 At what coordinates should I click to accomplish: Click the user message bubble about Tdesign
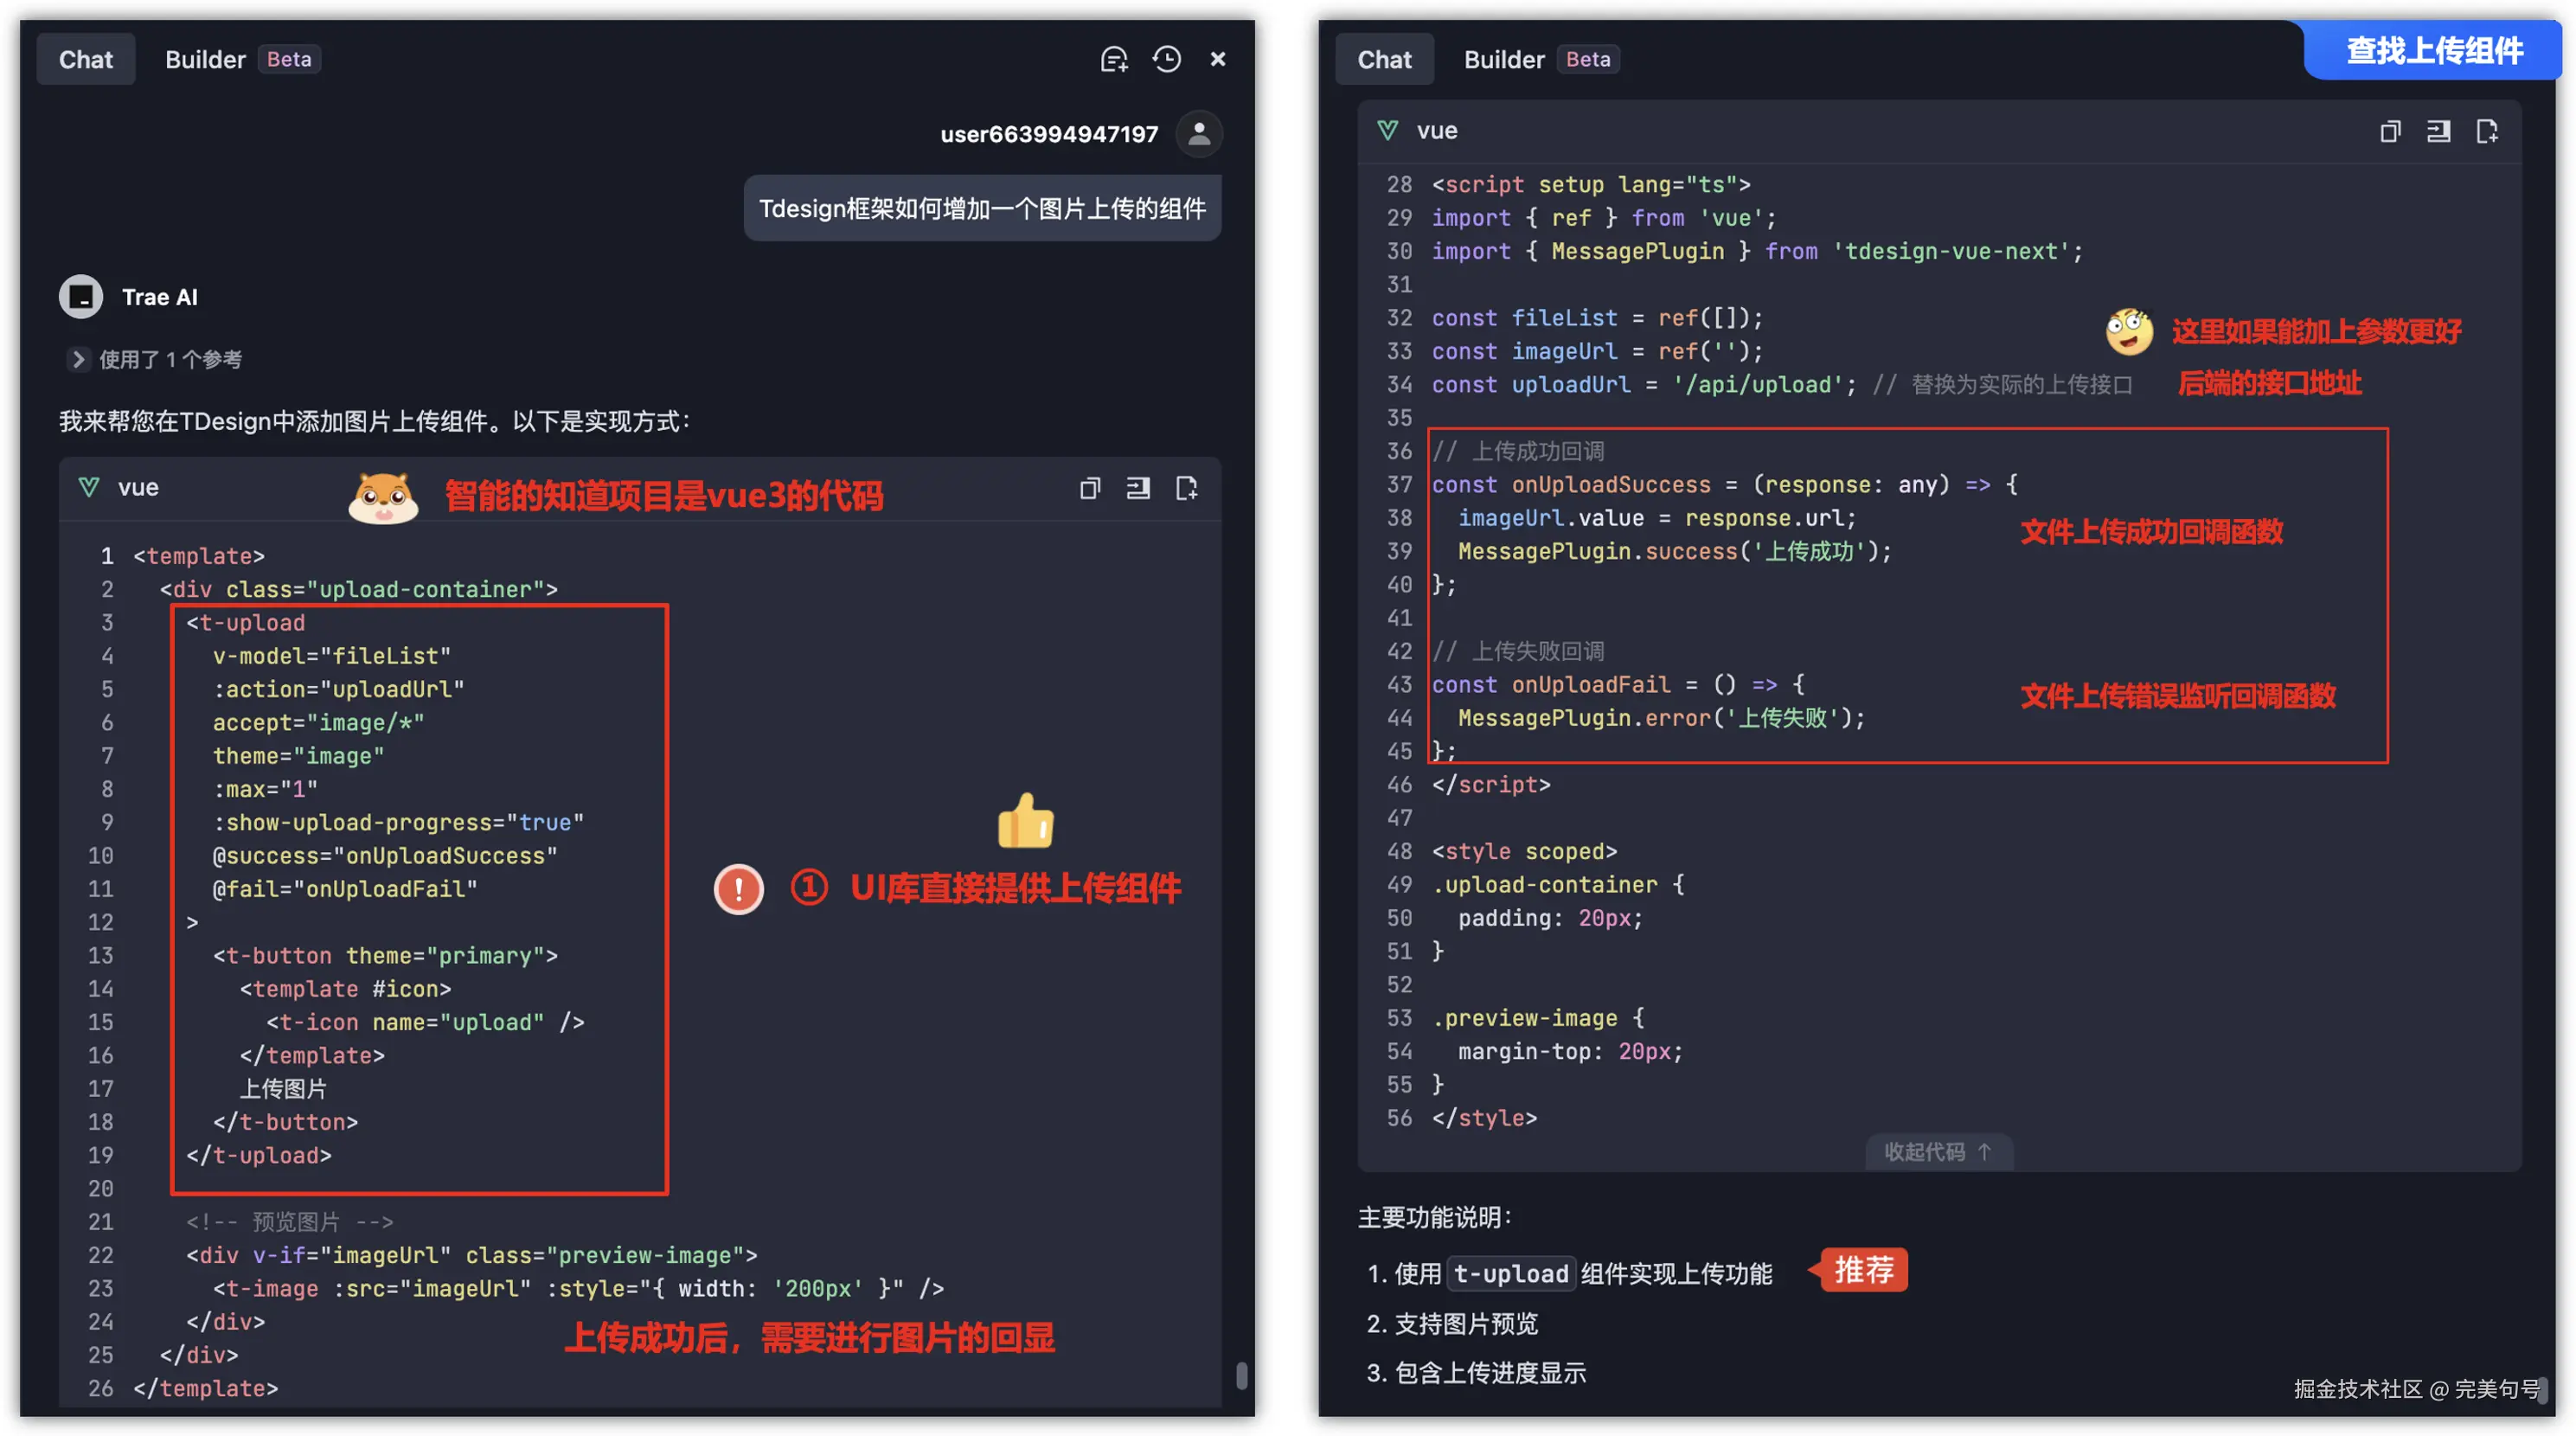click(x=981, y=208)
